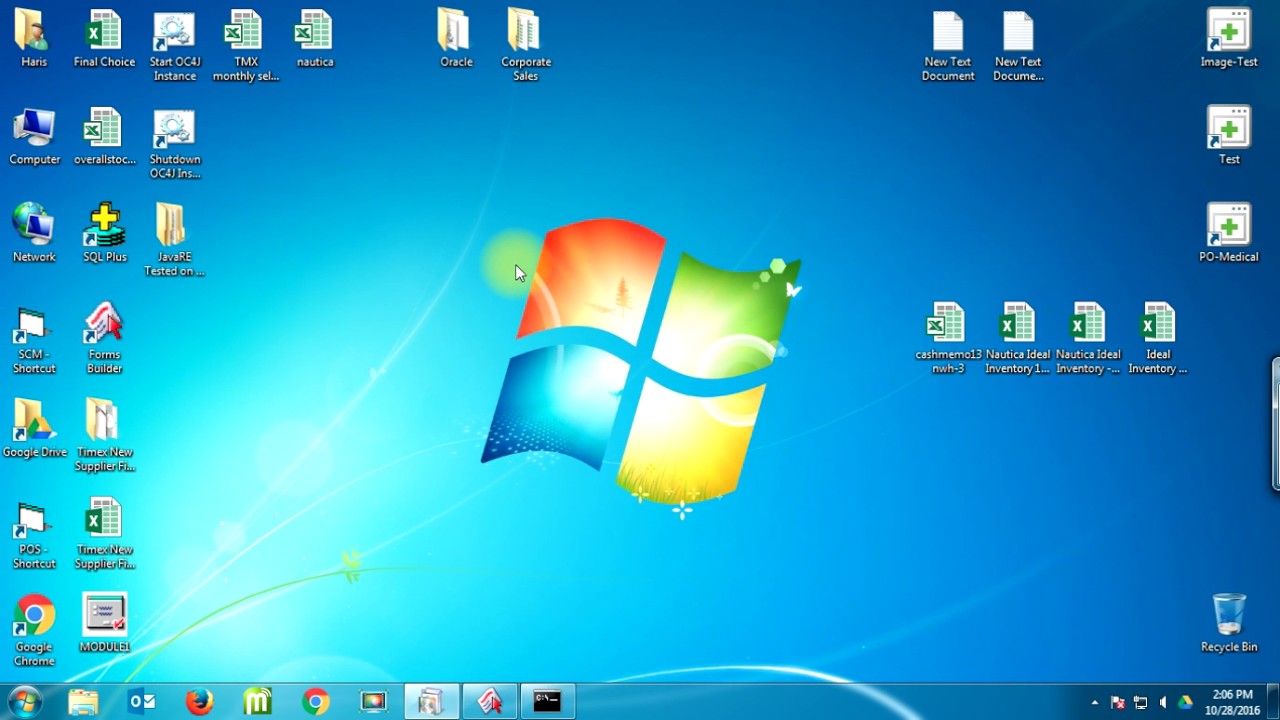Select the Haris user folder icon
Viewport: 1280px width, 720px height.
point(34,38)
